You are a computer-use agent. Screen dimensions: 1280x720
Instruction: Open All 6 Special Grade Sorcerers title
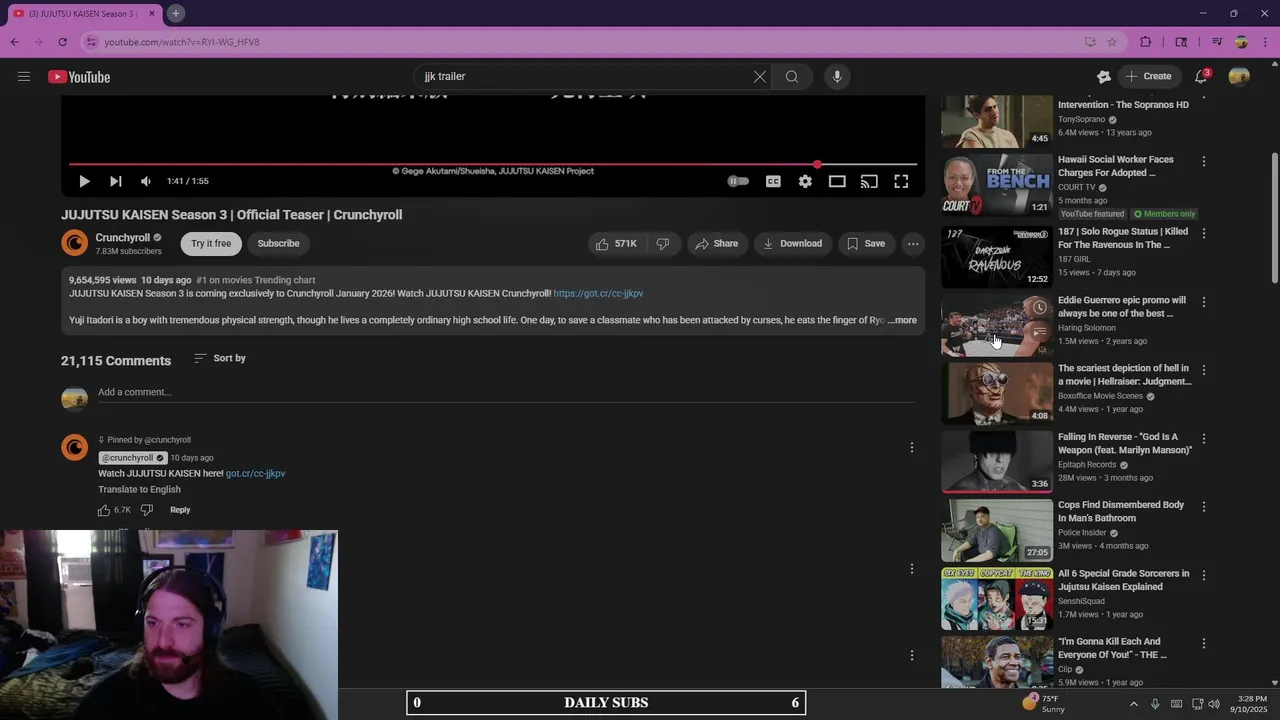[x=1124, y=580]
